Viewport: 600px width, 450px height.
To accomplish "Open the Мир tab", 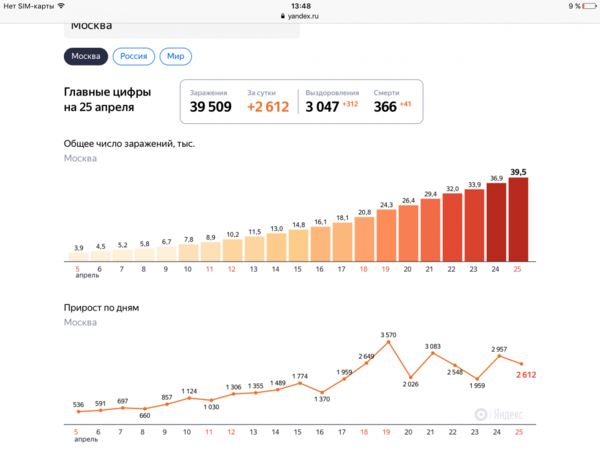I will pos(175,56).
